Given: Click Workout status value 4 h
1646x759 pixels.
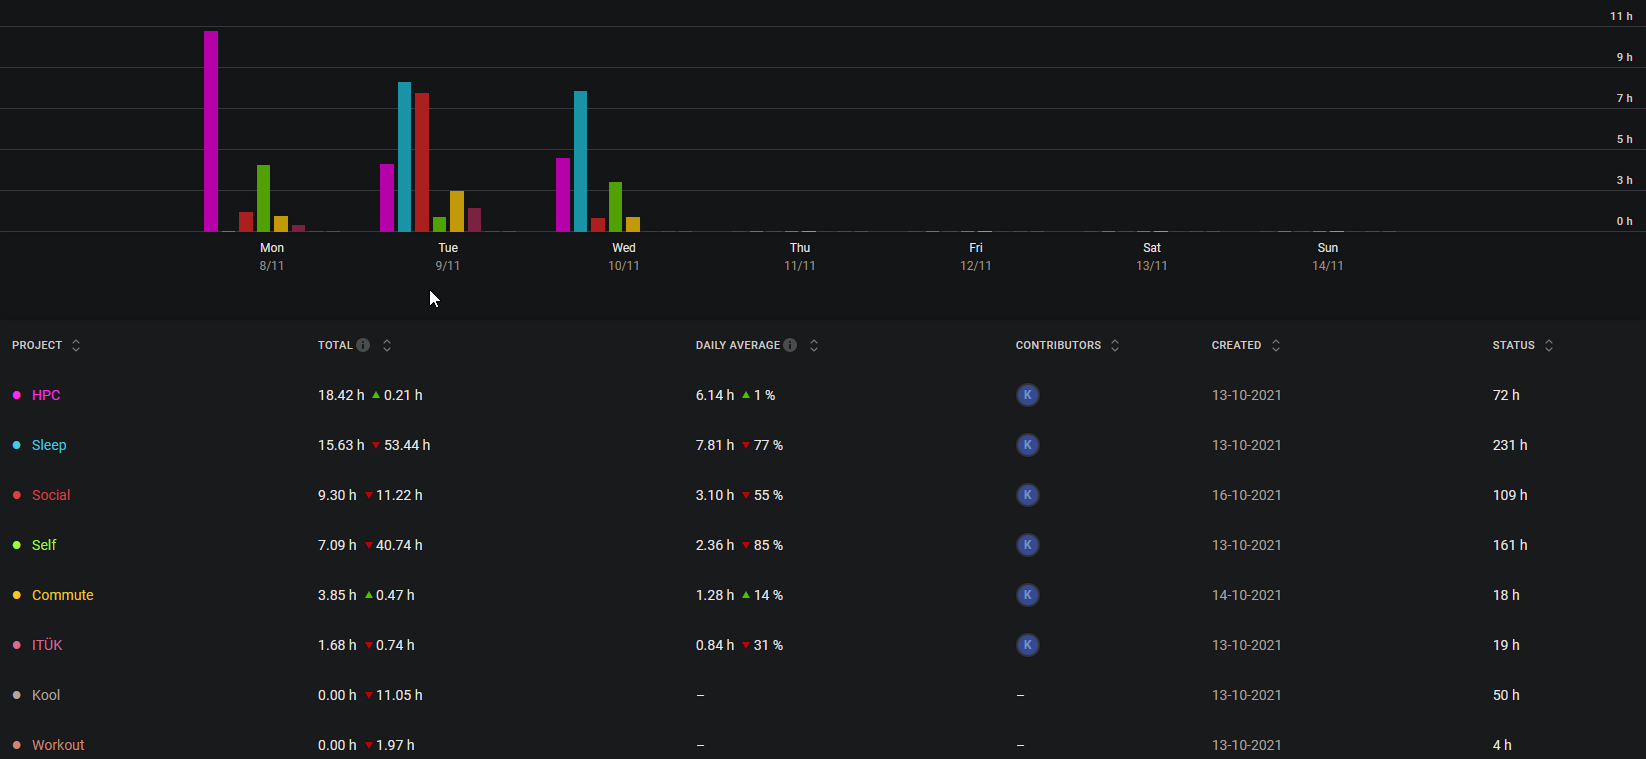Looking at the screenshot, I should coord(1502,745).
